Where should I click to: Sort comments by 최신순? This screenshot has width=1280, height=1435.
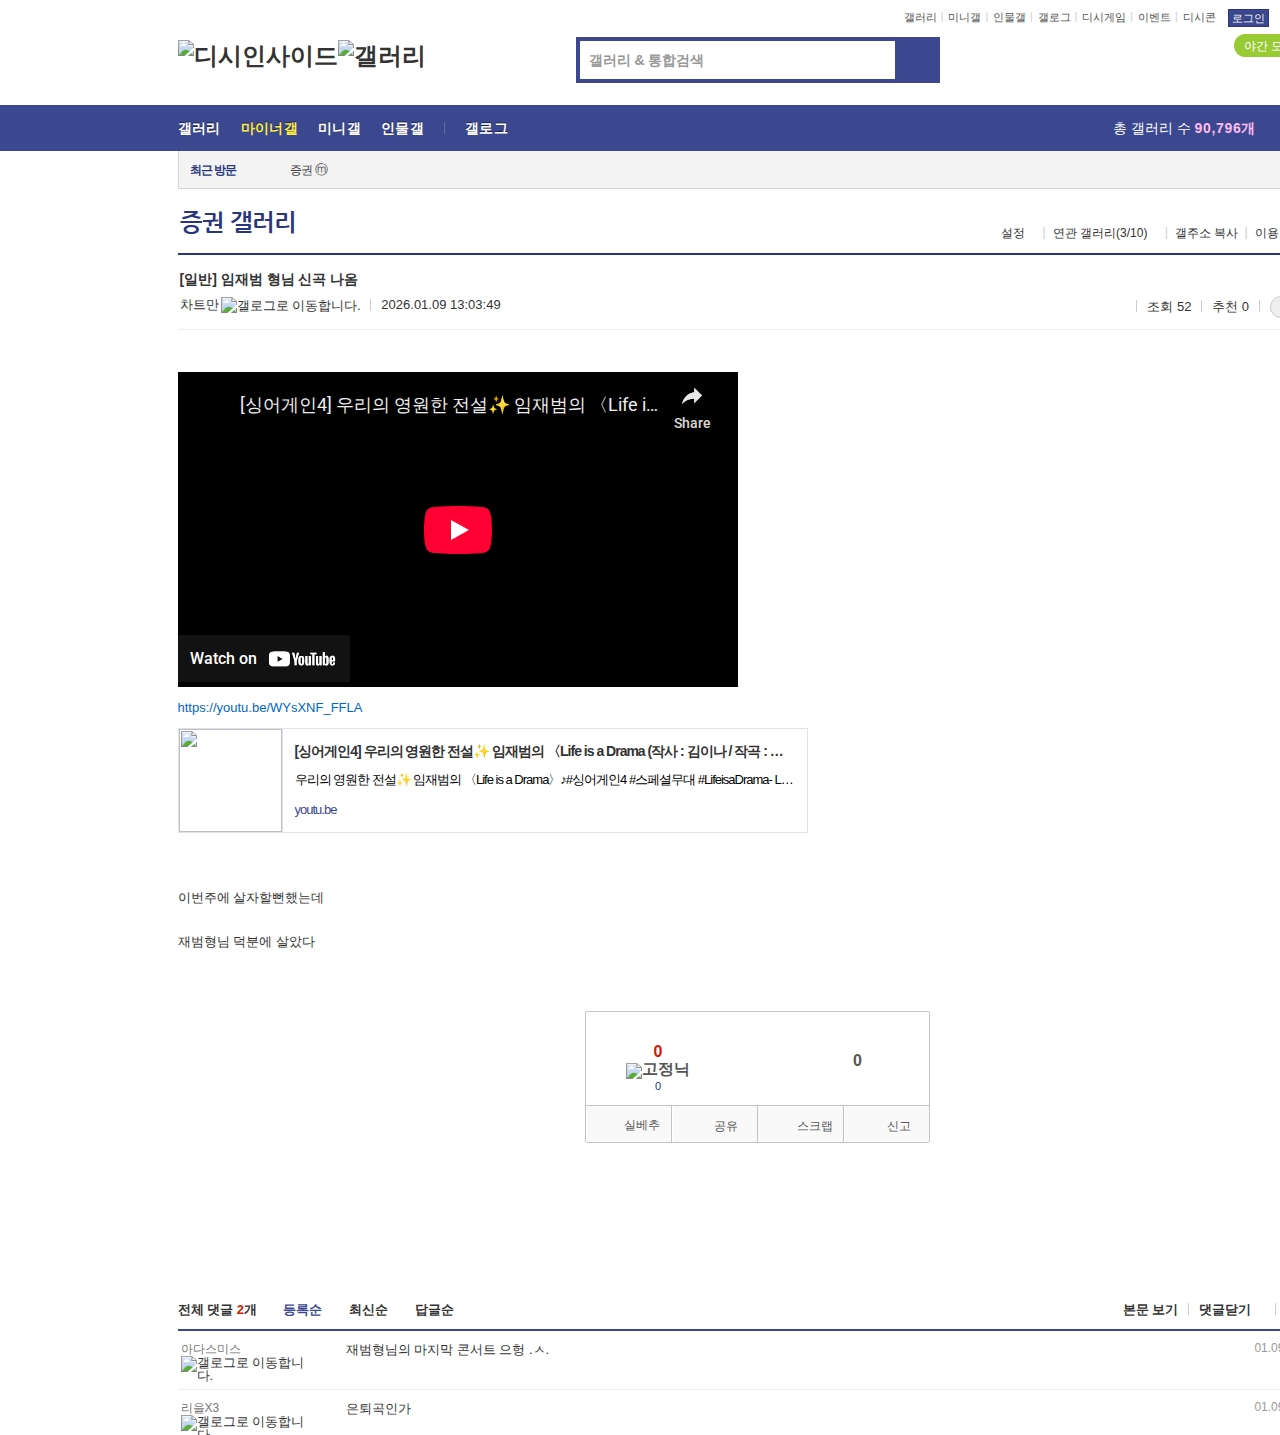(368, 1310)
